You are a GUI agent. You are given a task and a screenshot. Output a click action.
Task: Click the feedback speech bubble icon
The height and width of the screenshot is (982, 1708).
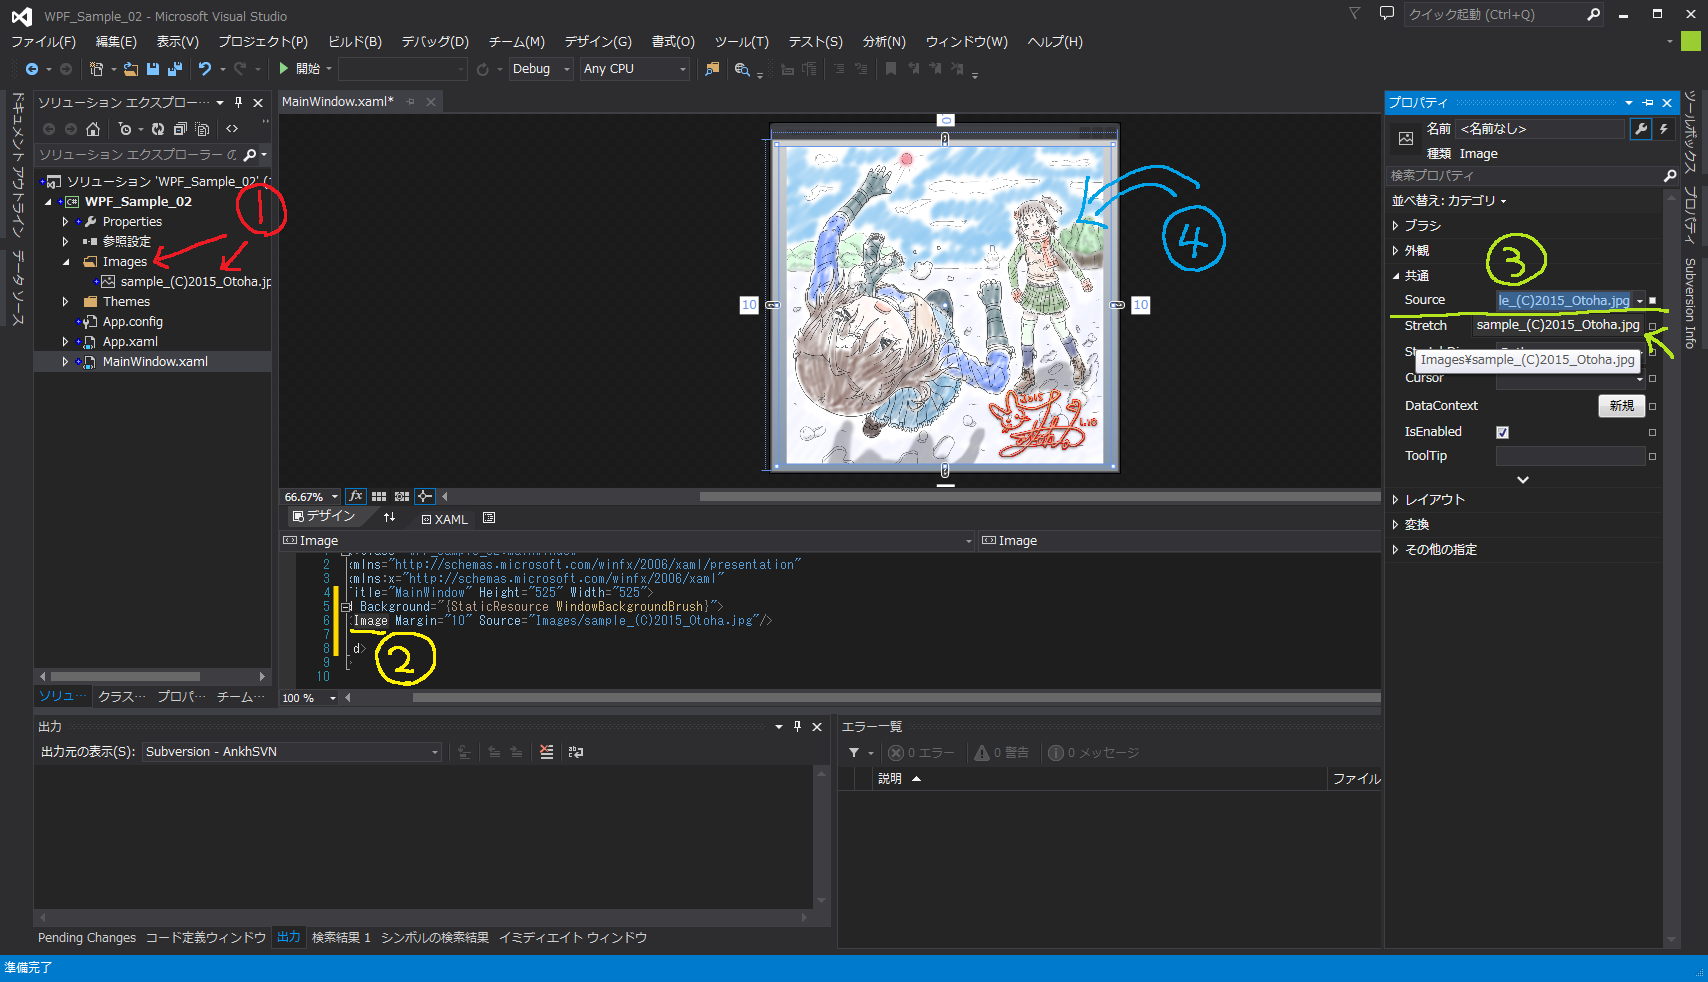1386,14
